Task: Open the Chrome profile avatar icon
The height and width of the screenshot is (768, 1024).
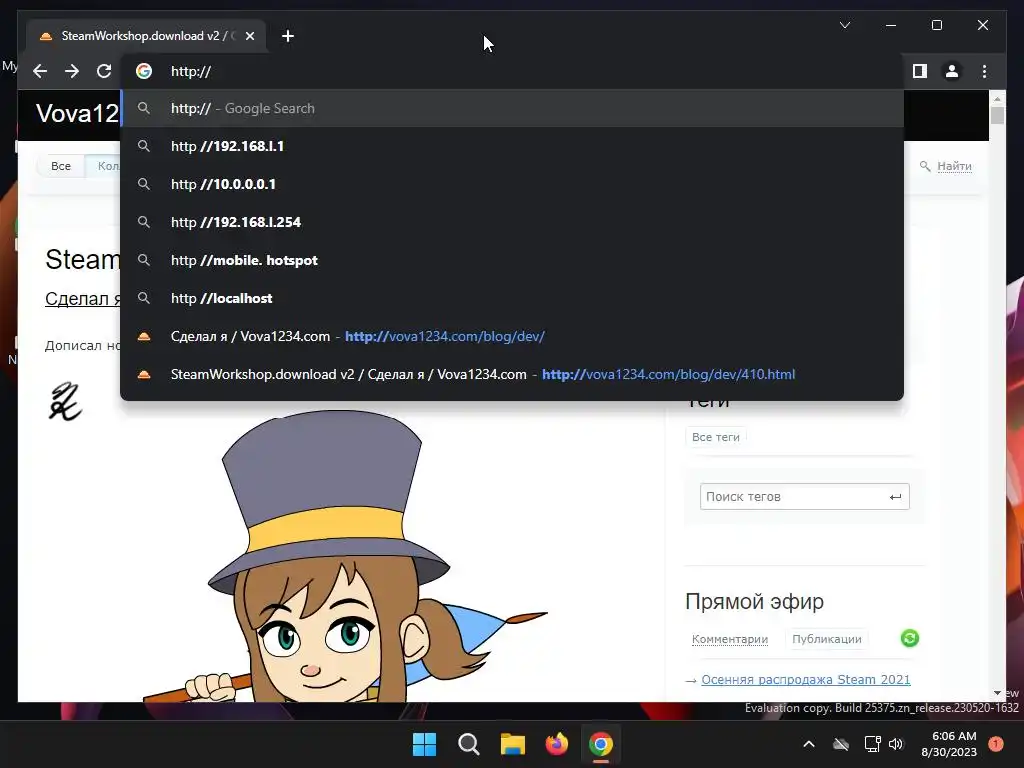Action: point(952,71)
